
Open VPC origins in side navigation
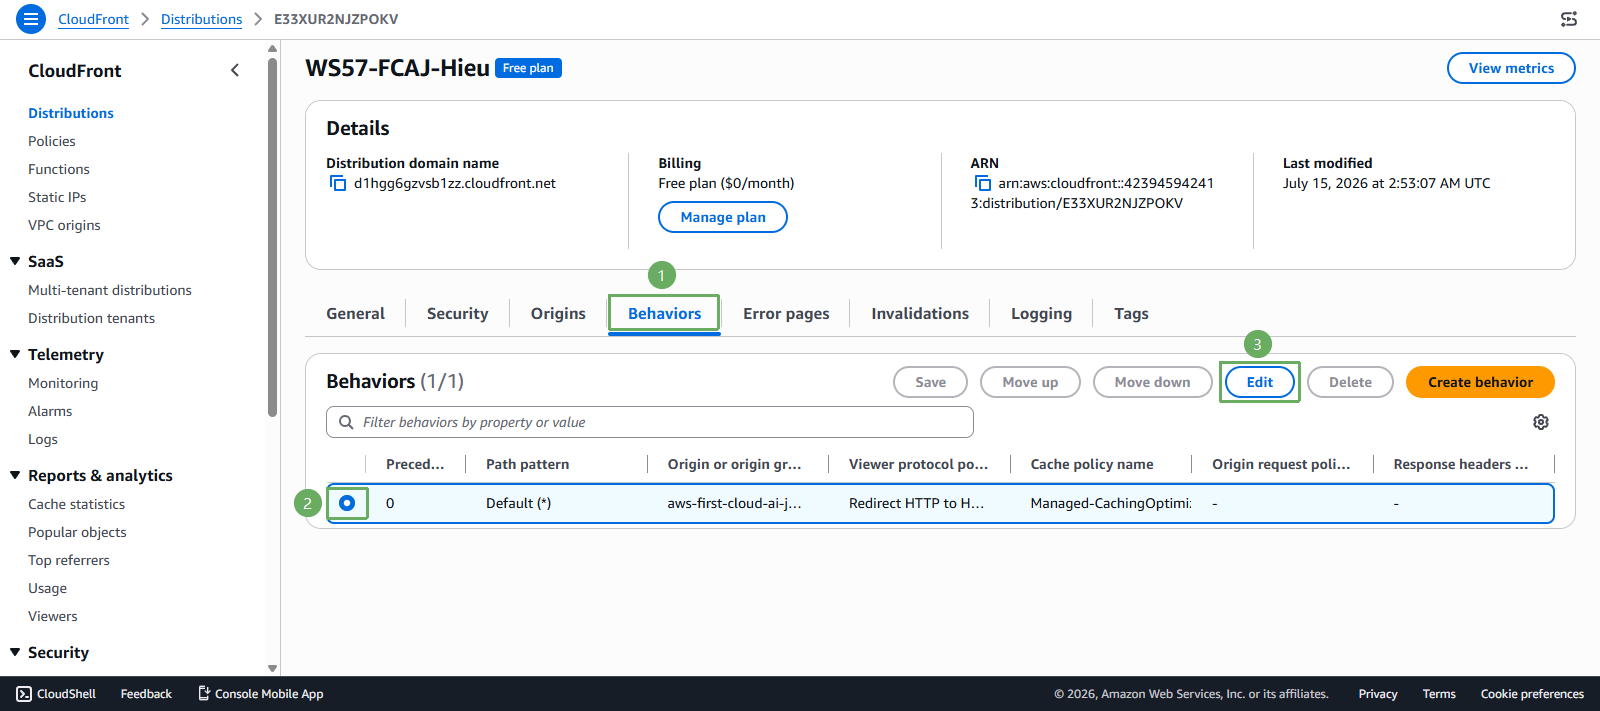[64, 225]
